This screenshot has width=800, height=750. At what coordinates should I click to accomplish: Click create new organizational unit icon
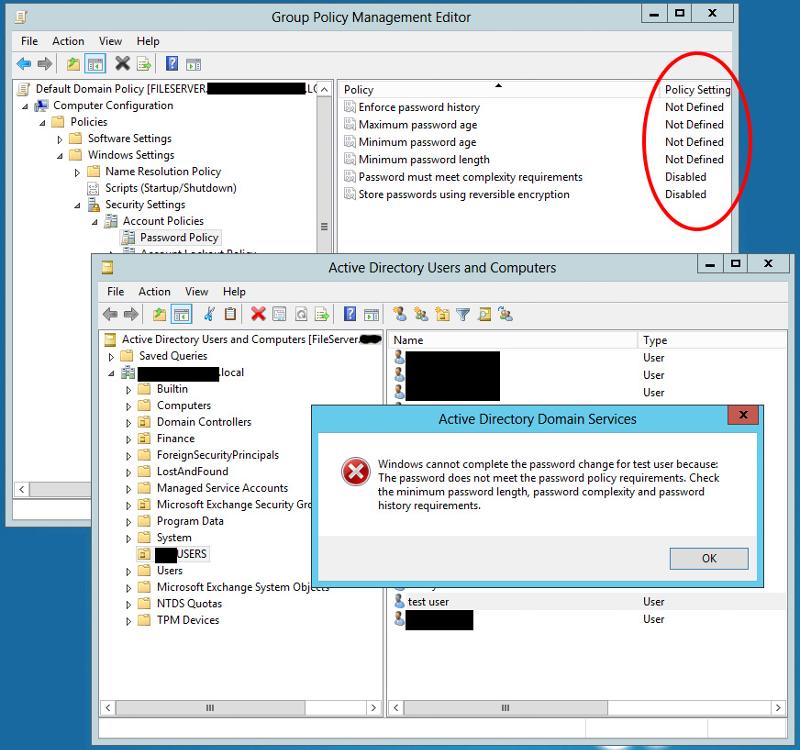pos(442,314)
